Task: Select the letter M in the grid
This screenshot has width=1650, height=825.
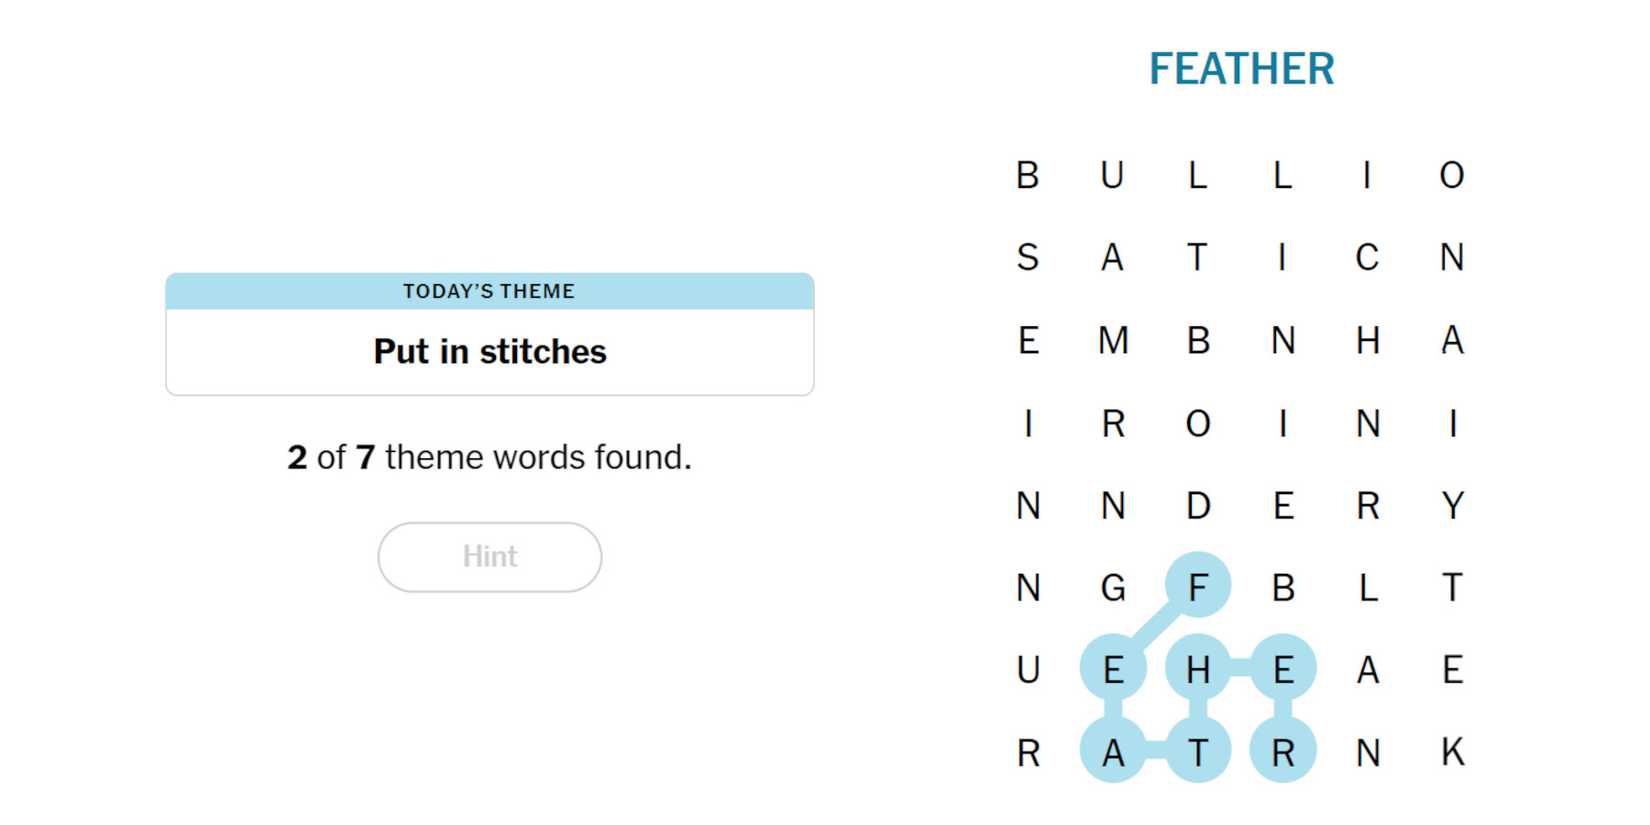Action: tap(1113, 341)
